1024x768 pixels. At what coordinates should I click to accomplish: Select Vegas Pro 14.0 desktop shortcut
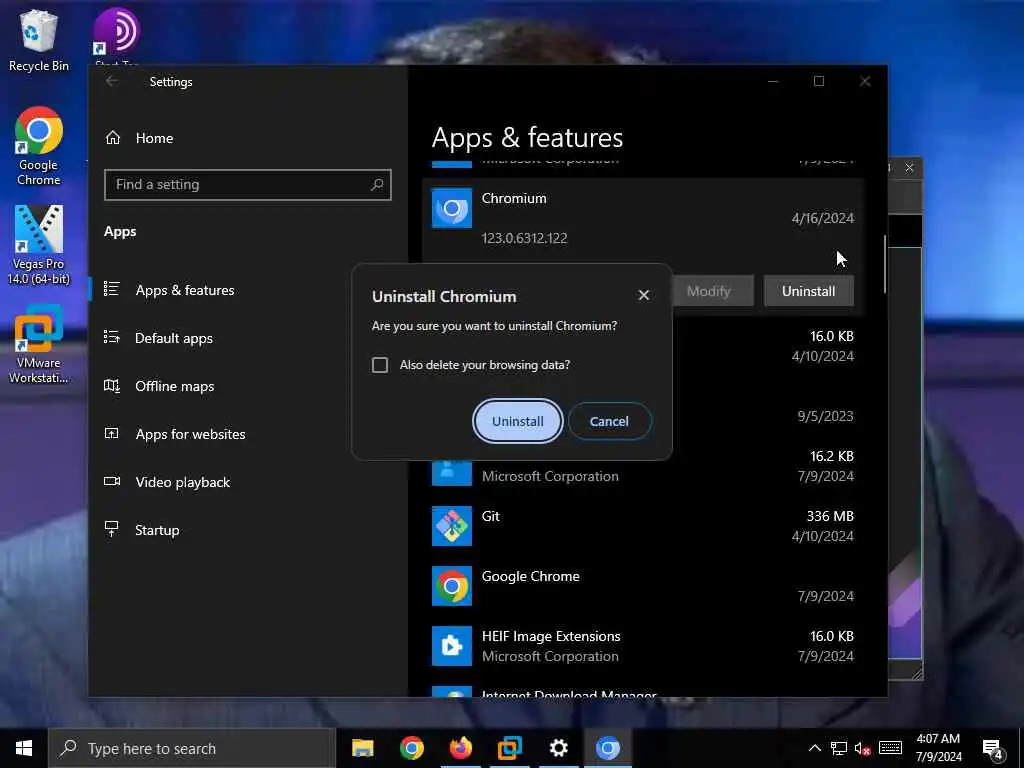tap(39, 246)
